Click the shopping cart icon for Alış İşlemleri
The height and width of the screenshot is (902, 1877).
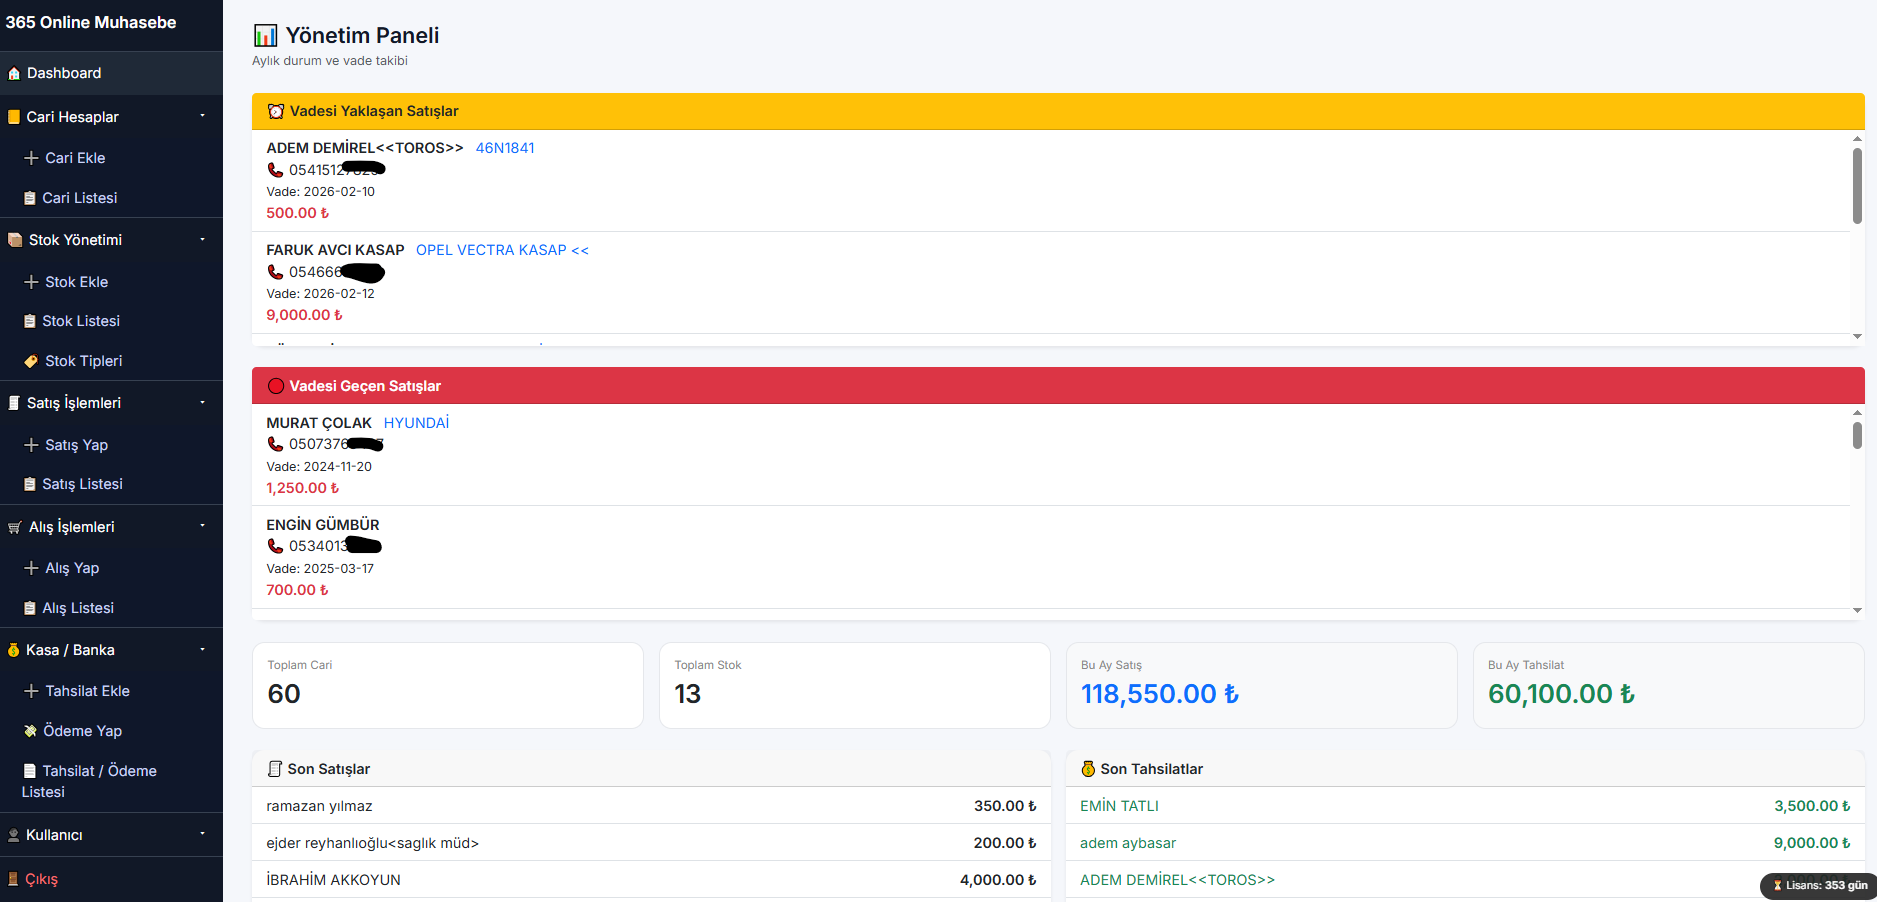tap(14, 527)
